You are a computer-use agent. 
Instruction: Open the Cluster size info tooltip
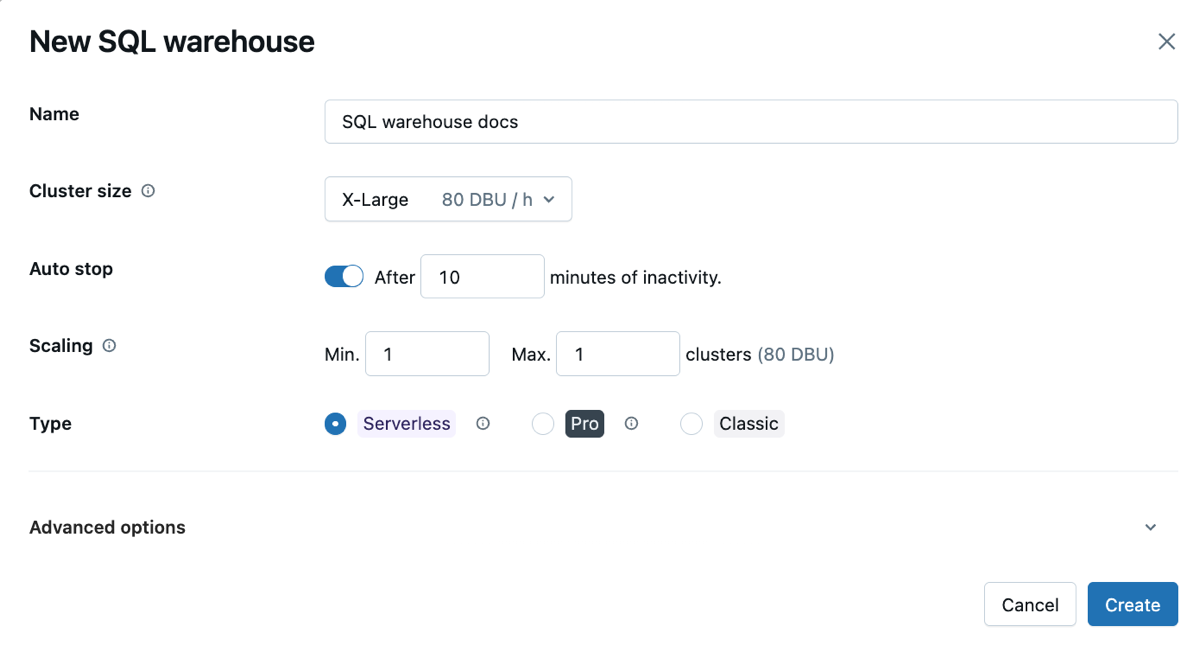[x=147, y=190]
